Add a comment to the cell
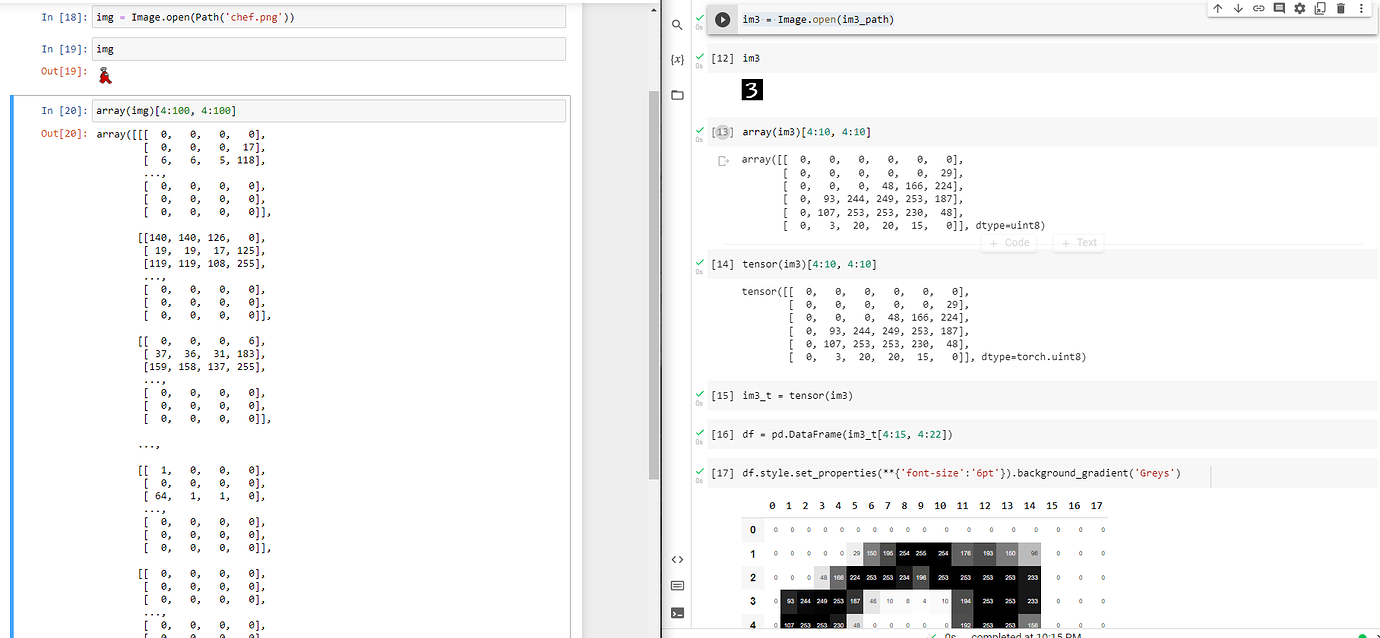Viewport: 1380px width, 638px height. click(1278, 9)
